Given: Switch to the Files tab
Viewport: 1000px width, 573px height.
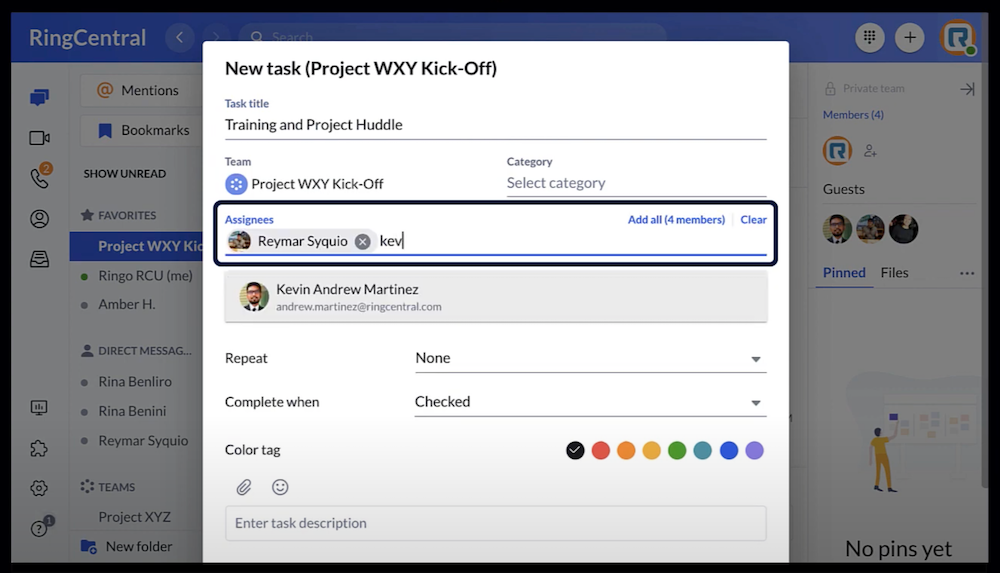Looking at the screenshot, I should coord(894,273).
